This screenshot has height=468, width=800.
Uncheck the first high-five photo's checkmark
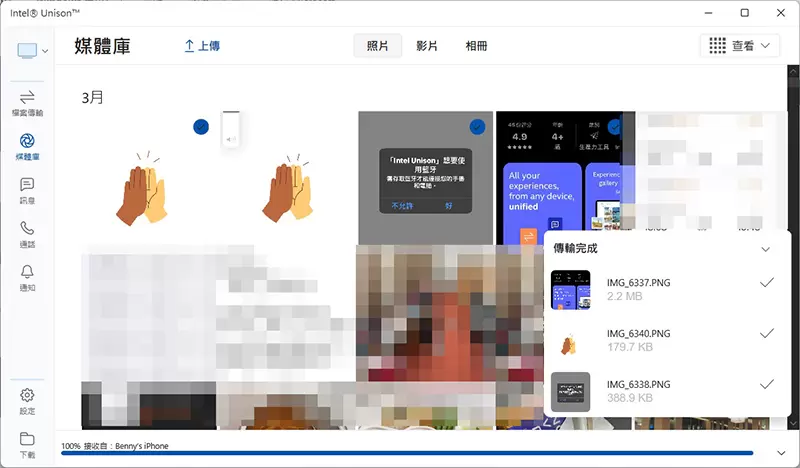pyautogui.click(x=201, y=127)
